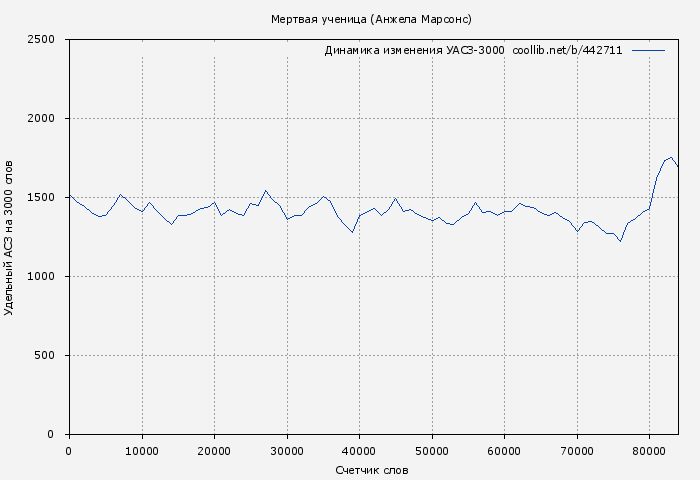Select the 2000 tick on the vertical axis

(x=47, y=119)
